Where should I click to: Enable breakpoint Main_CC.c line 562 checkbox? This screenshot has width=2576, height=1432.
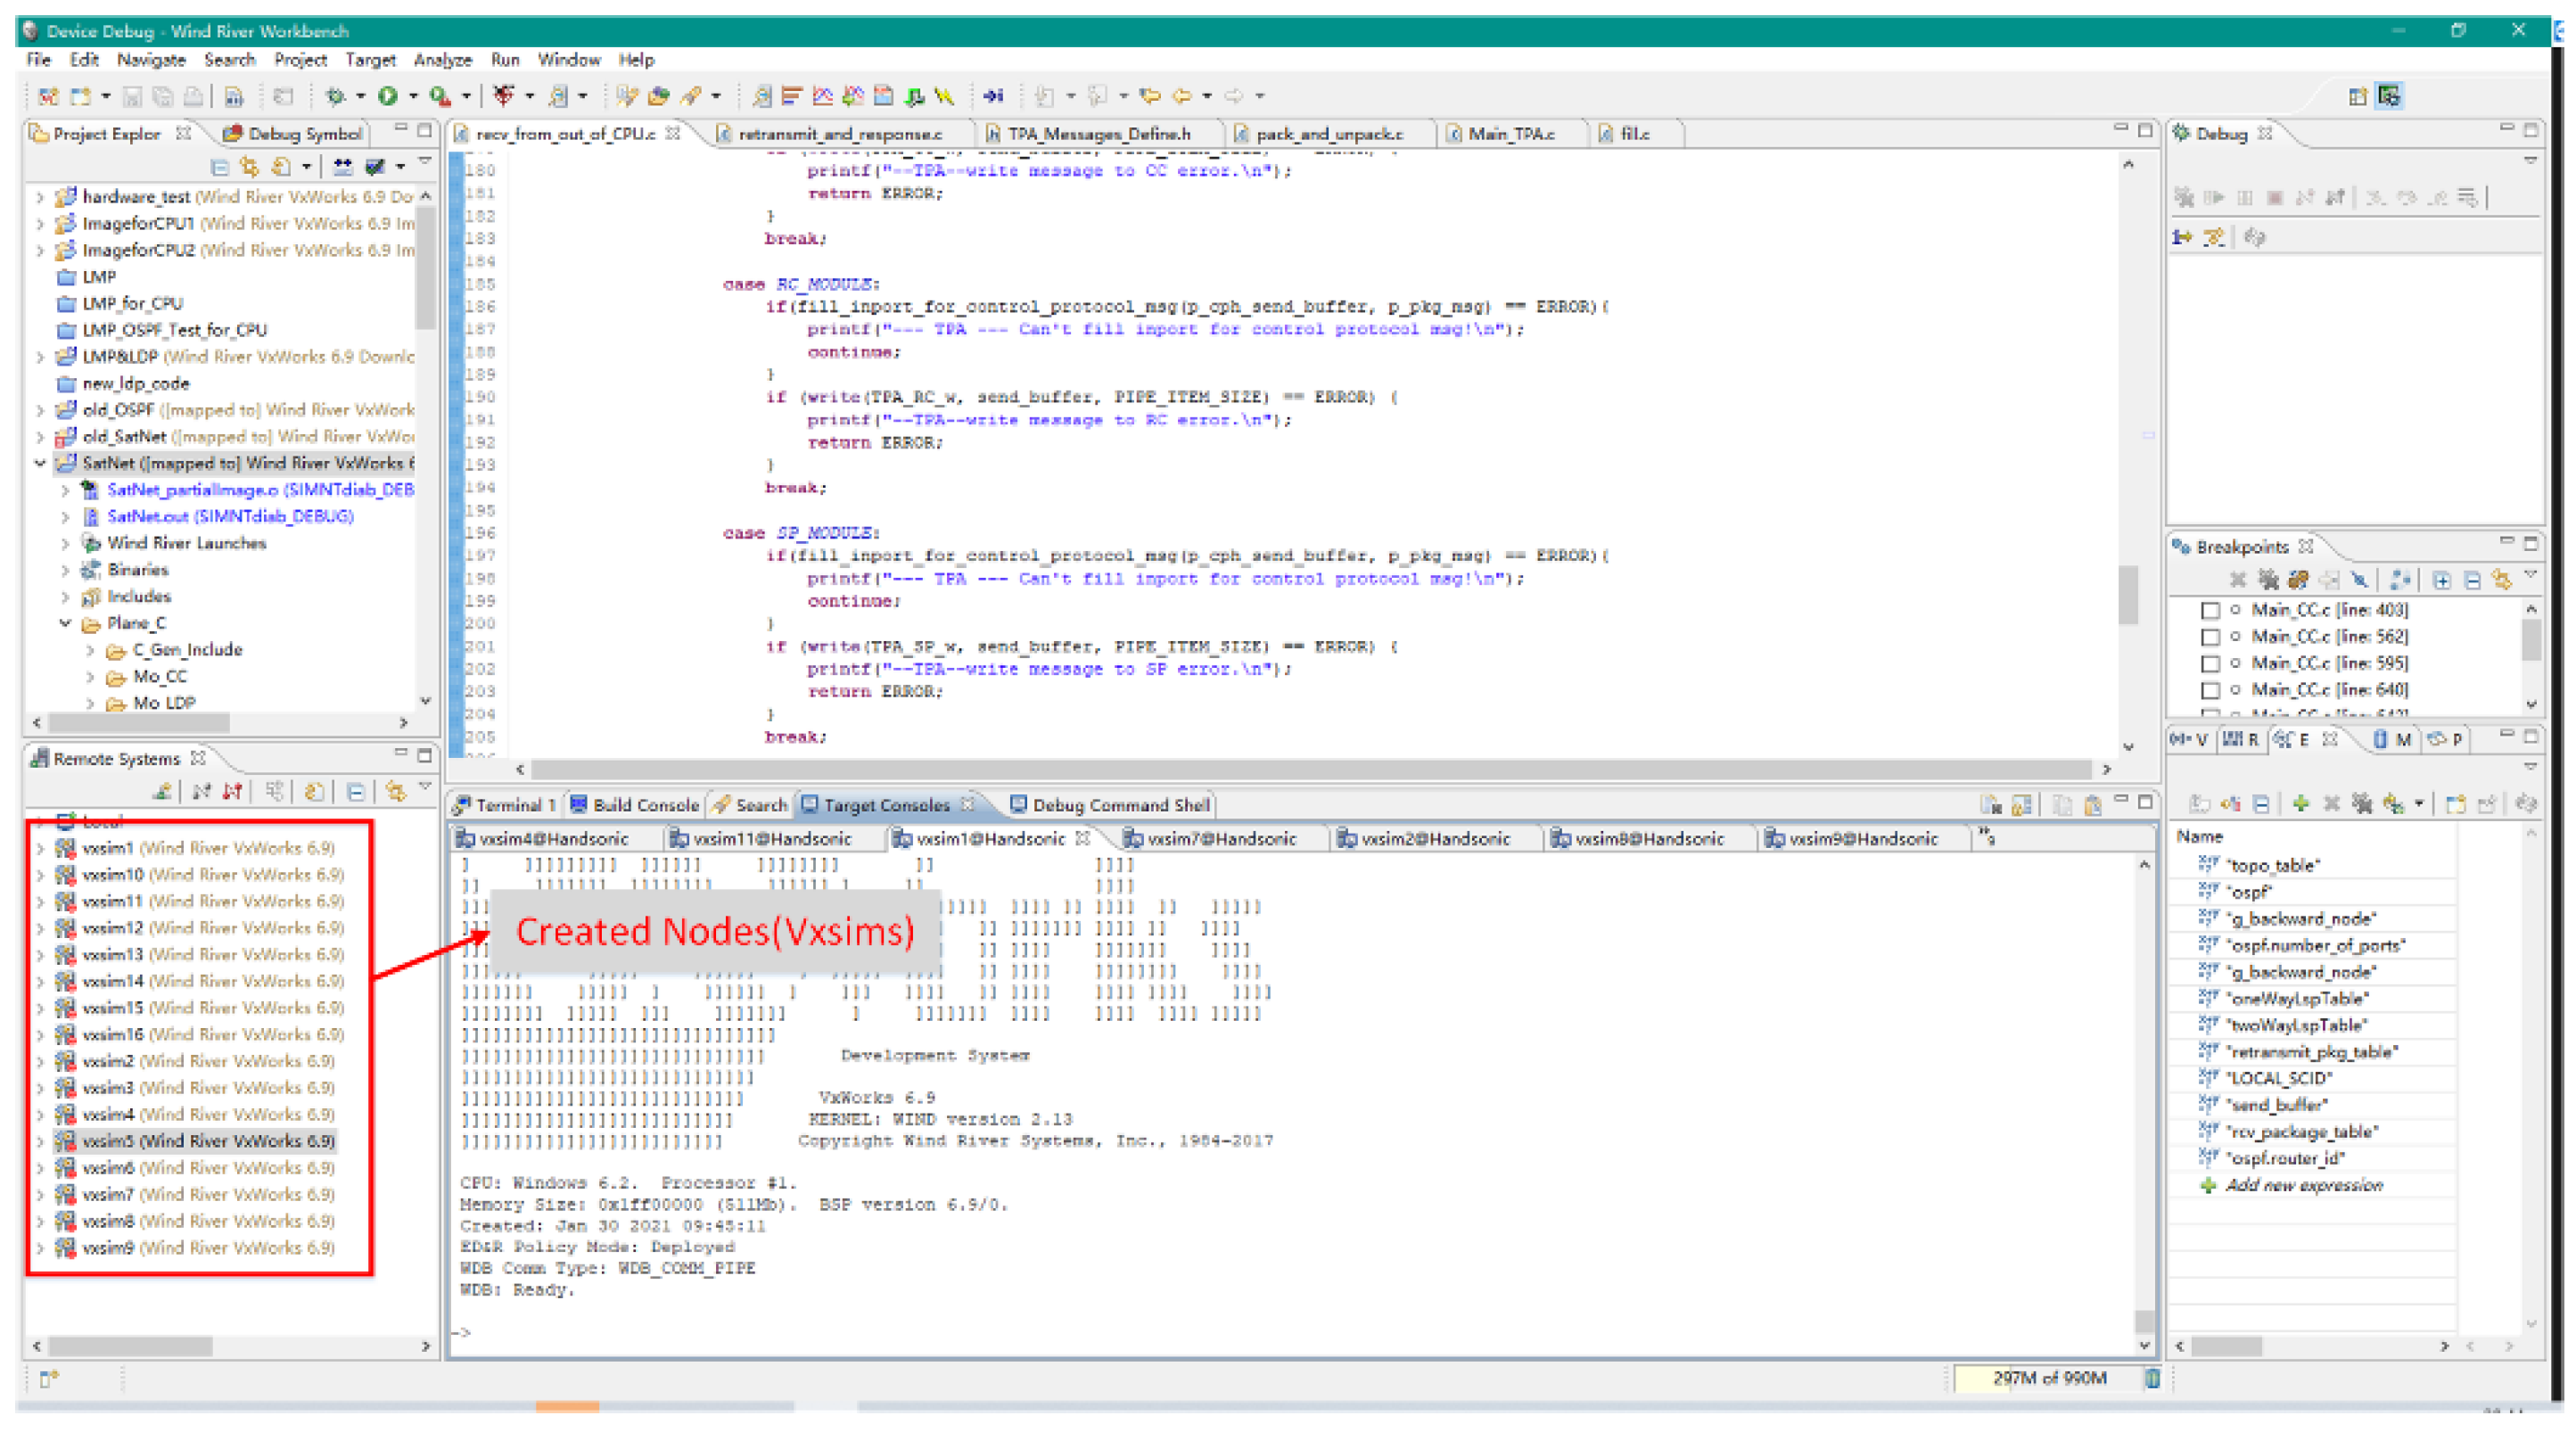2211,637
